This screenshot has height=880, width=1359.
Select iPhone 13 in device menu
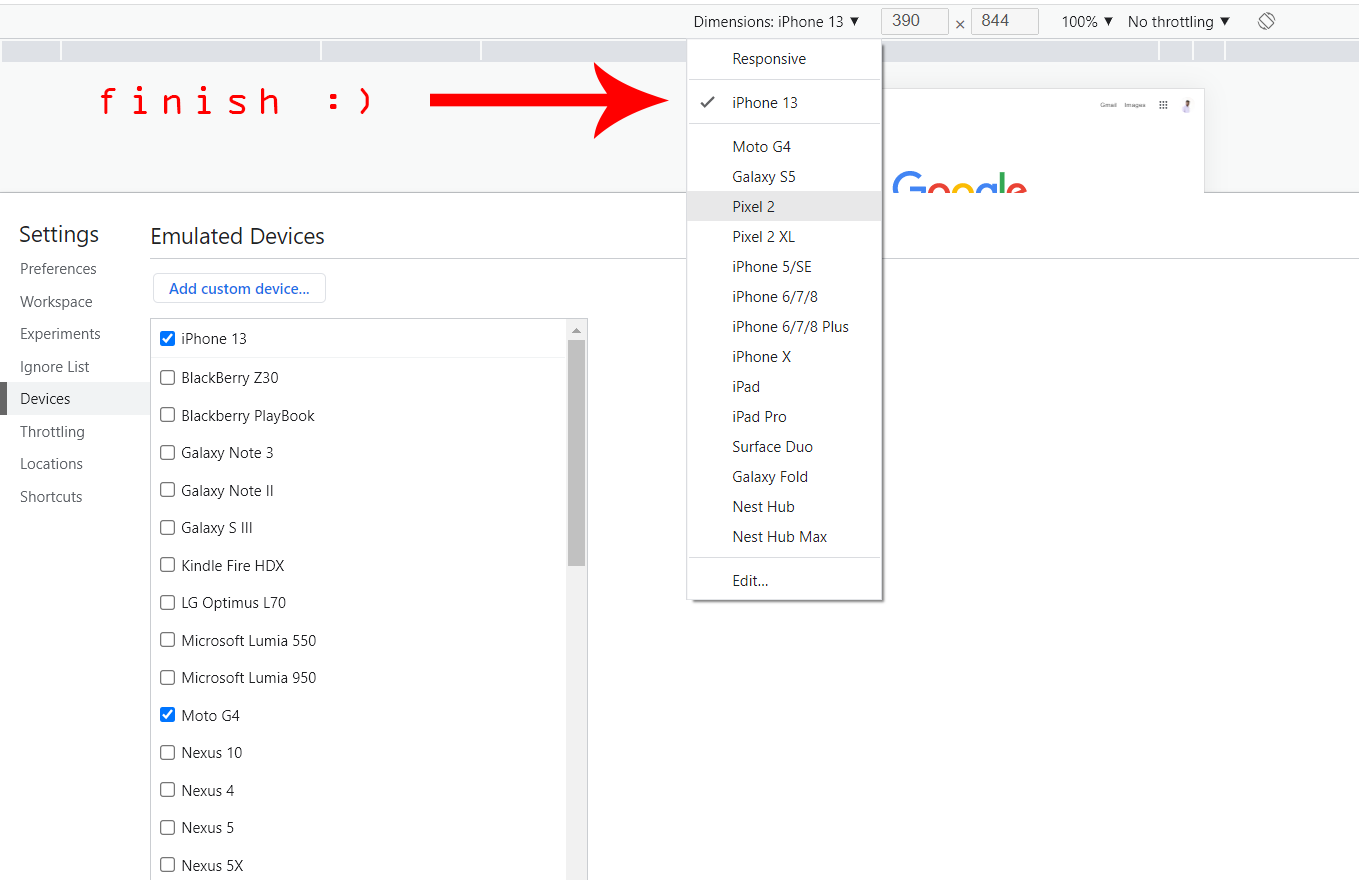[785, 102]
